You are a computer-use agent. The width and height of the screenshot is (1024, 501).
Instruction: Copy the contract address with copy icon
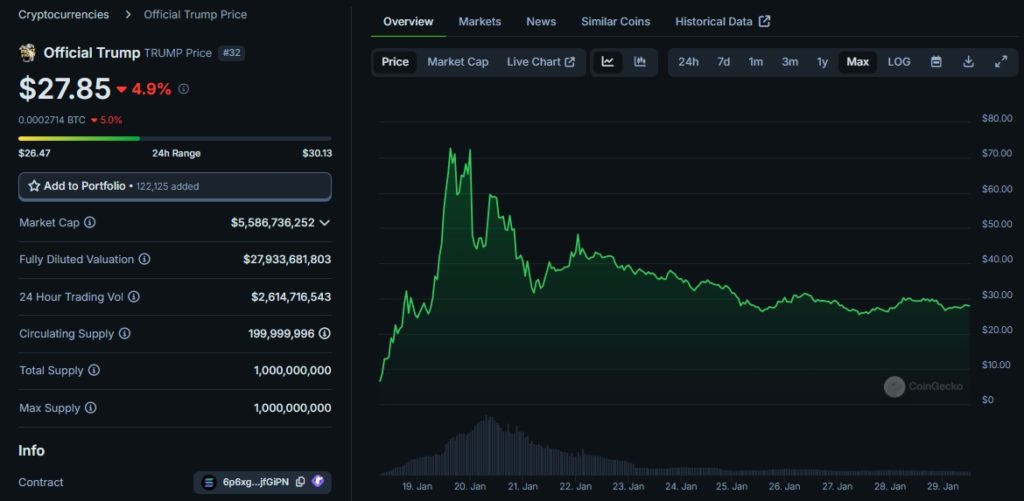pyautogui.click(x=300, y=482)
